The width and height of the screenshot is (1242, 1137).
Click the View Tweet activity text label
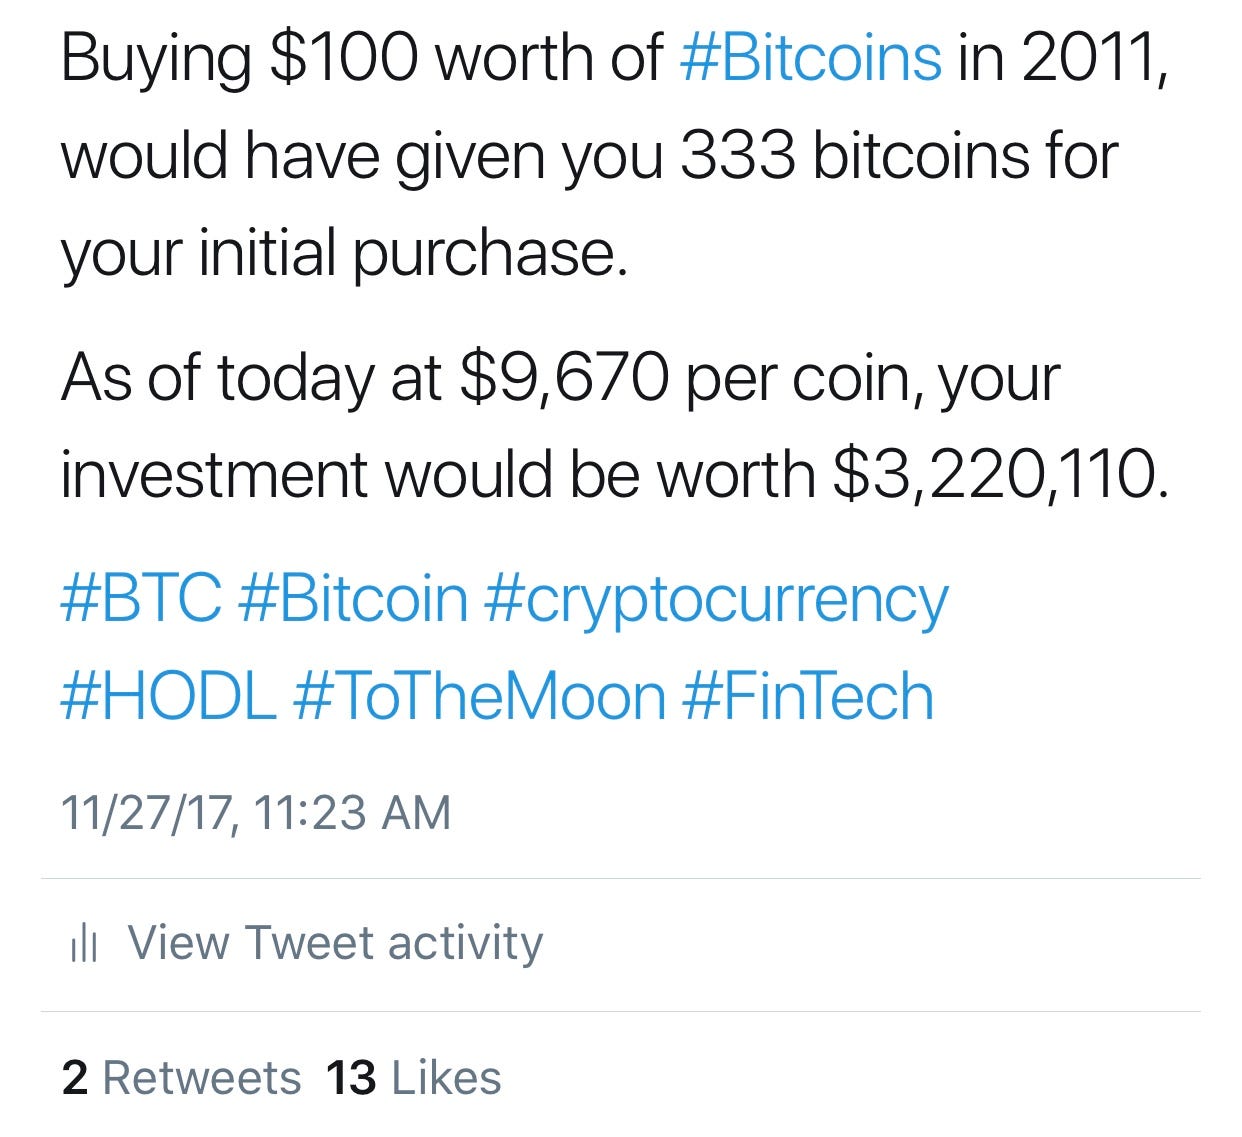(335, 941)
